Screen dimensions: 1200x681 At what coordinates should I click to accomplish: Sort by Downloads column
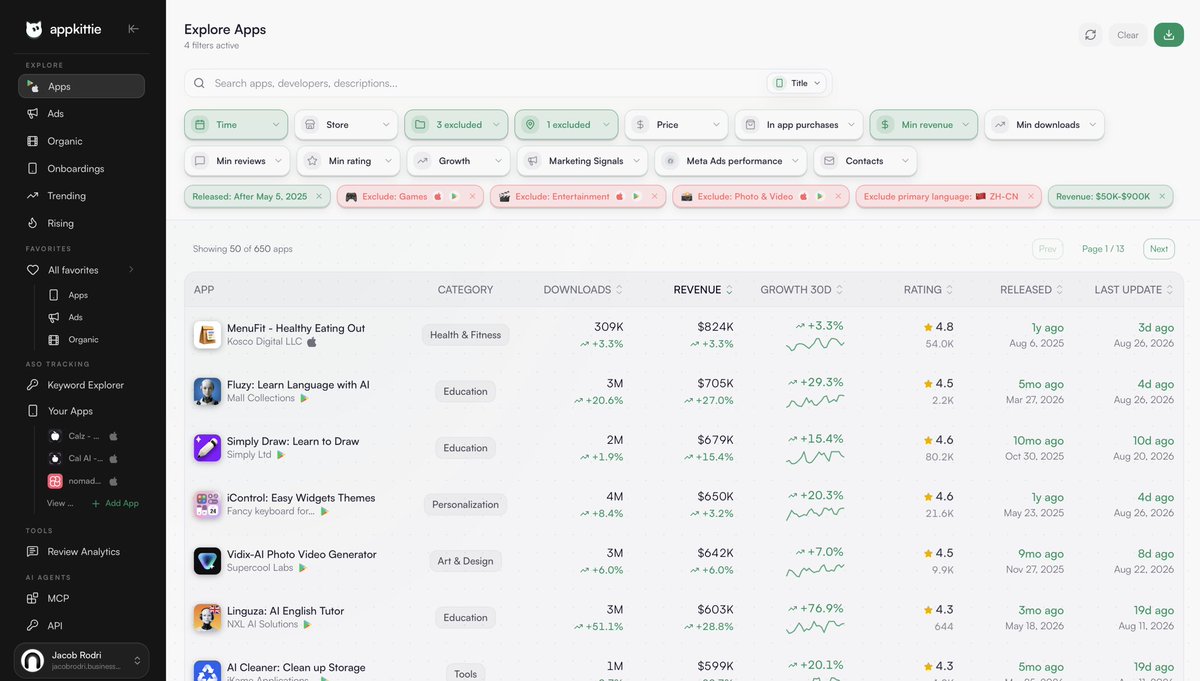[x=583, y=290]
